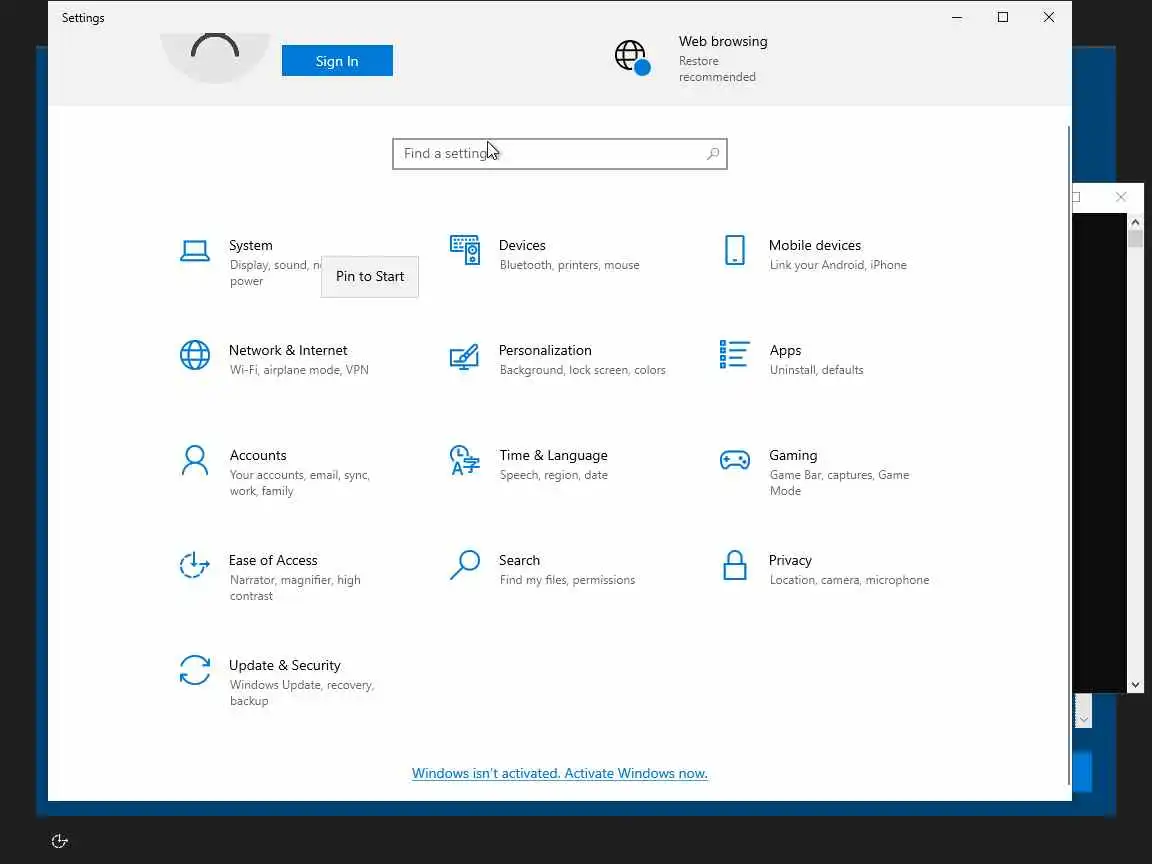This screenshot has height=864, width=1152.
Task: Click scroll-down arrow in the background window
Action: pos(1135,685)
